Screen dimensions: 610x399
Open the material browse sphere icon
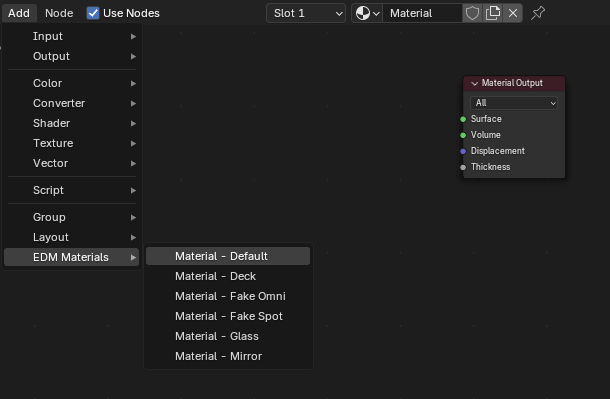click(x=367, y=13)
